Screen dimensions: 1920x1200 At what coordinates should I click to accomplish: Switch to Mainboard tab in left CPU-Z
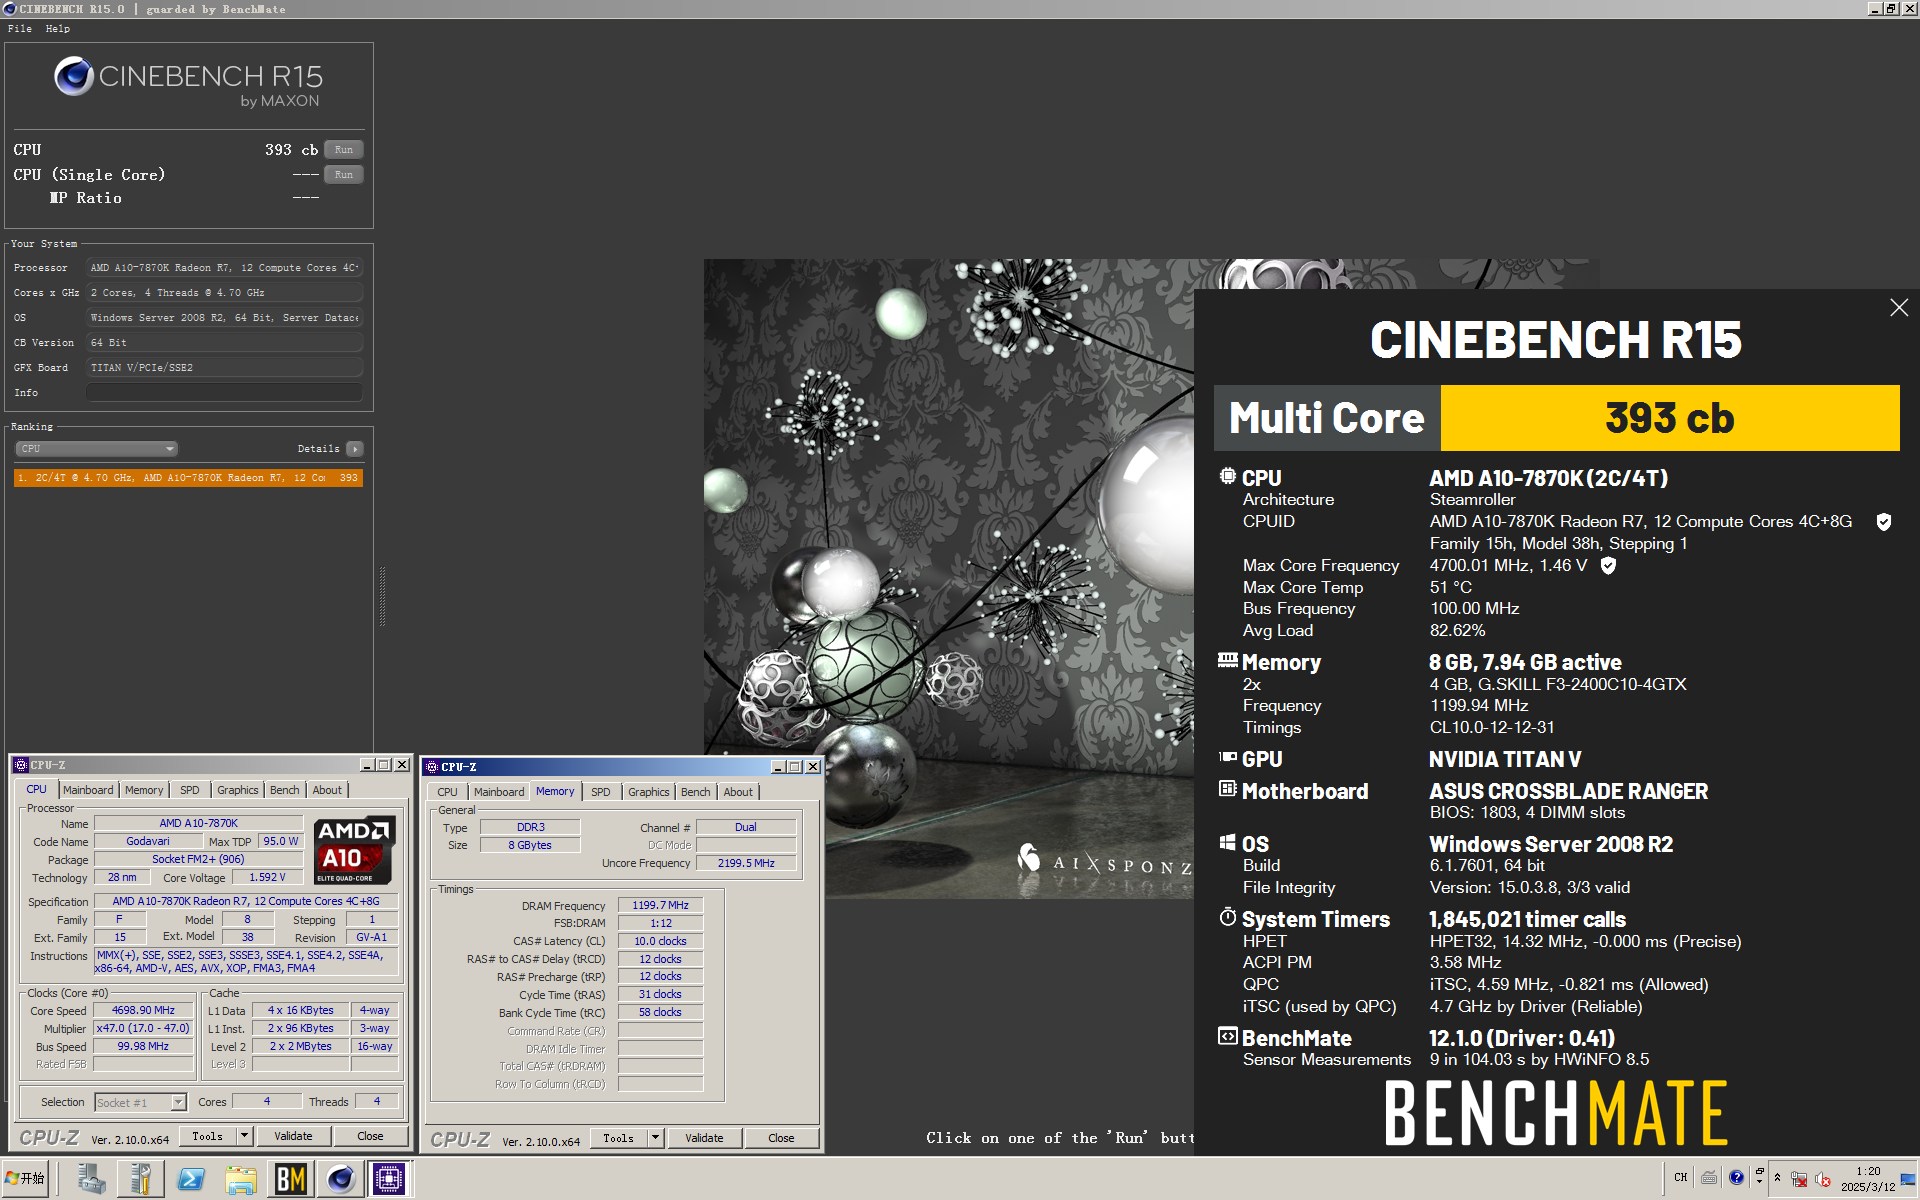point(88,790)
